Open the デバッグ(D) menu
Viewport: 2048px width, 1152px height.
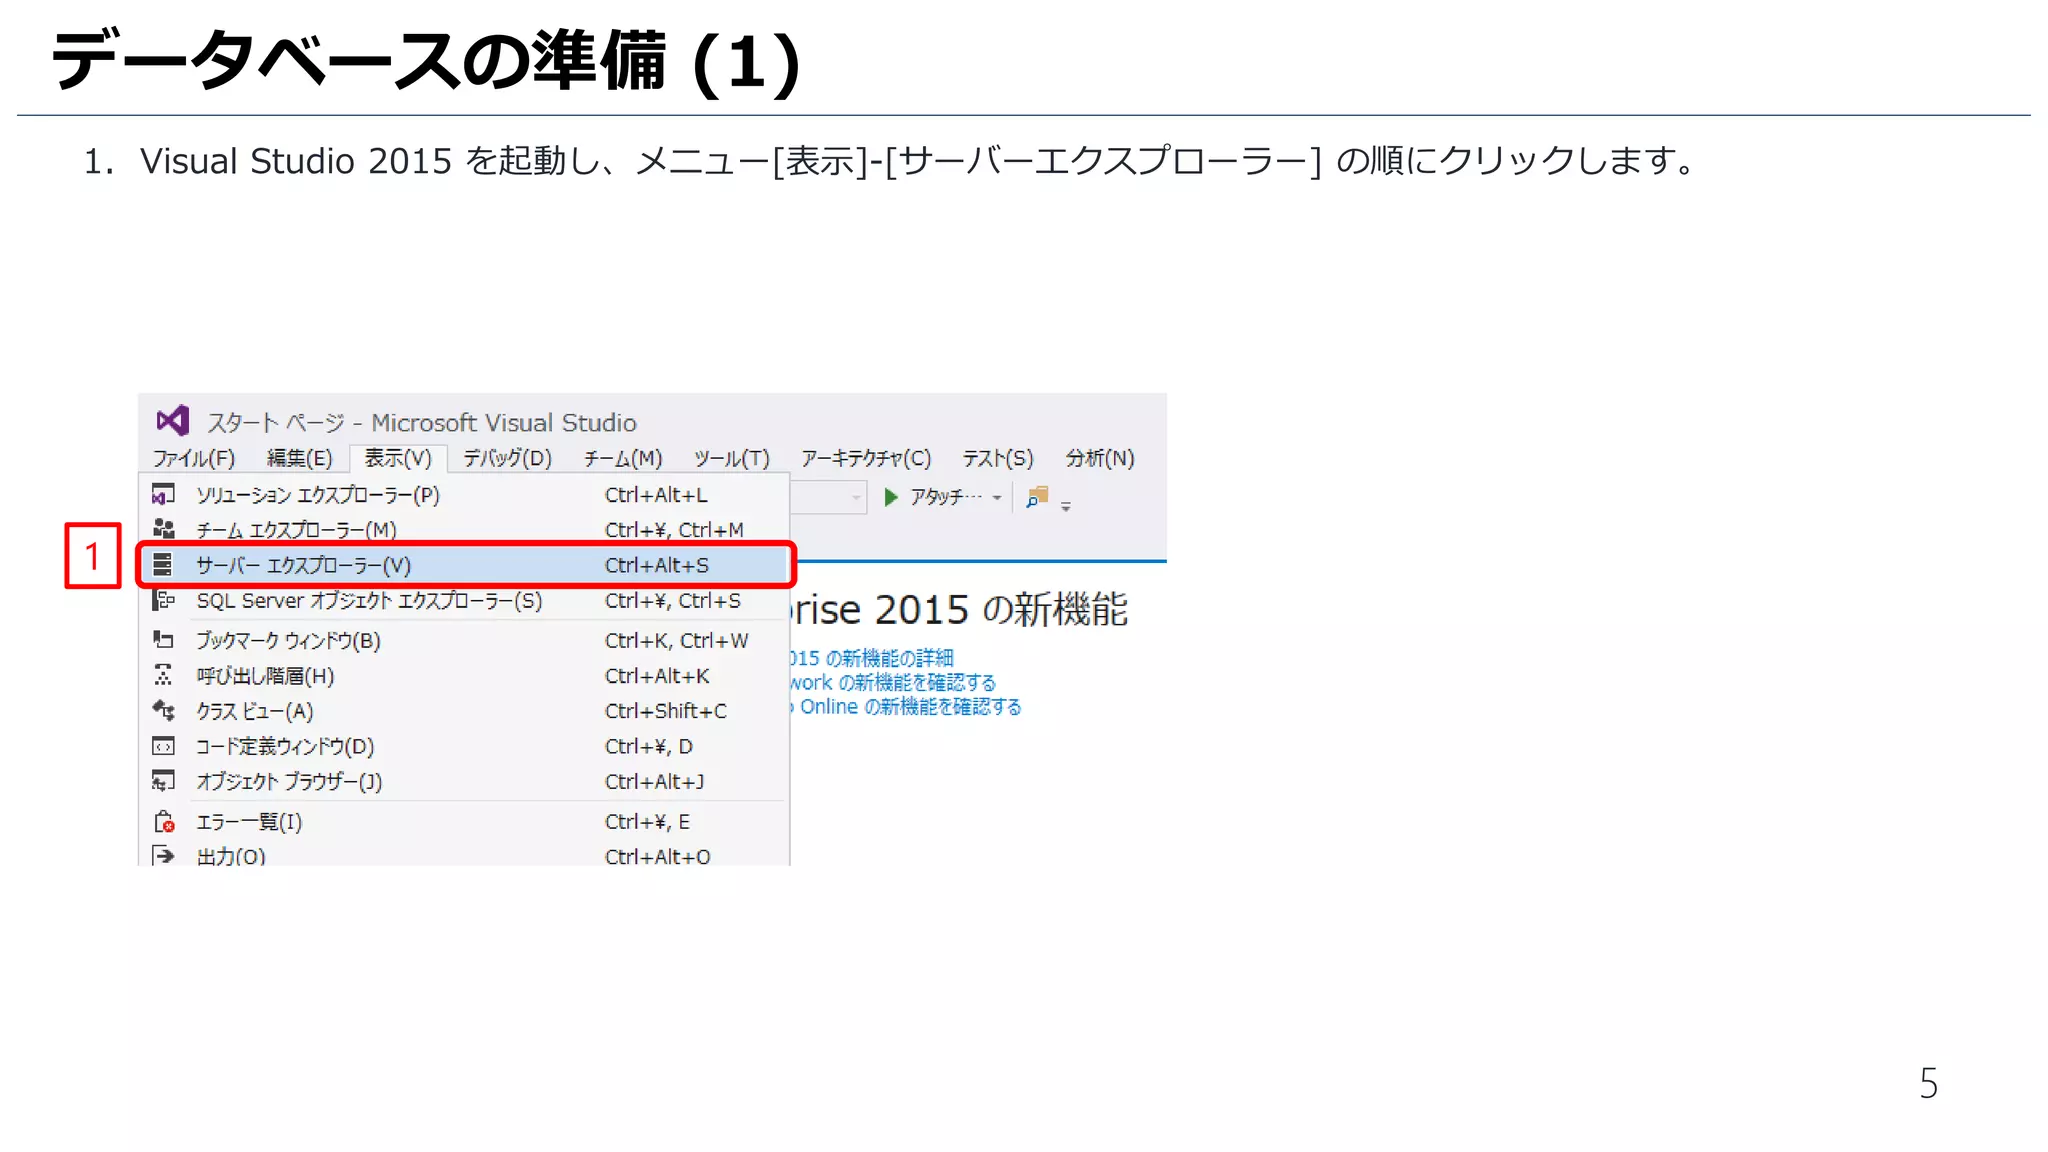(508, 458)
